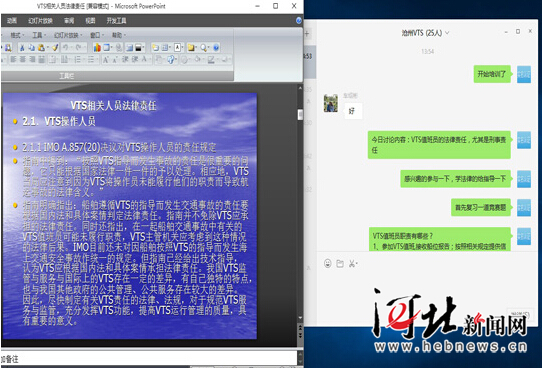Click the Next Slide double-arrow button
Screen dimensions: 542x368
click(x=300, y=335)
